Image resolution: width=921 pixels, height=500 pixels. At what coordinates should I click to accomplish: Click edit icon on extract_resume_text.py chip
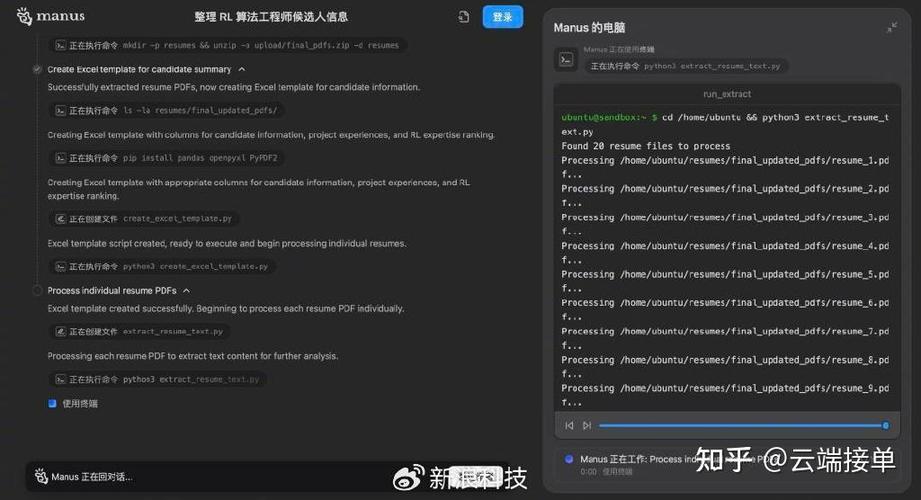click(x=60, y=331)
